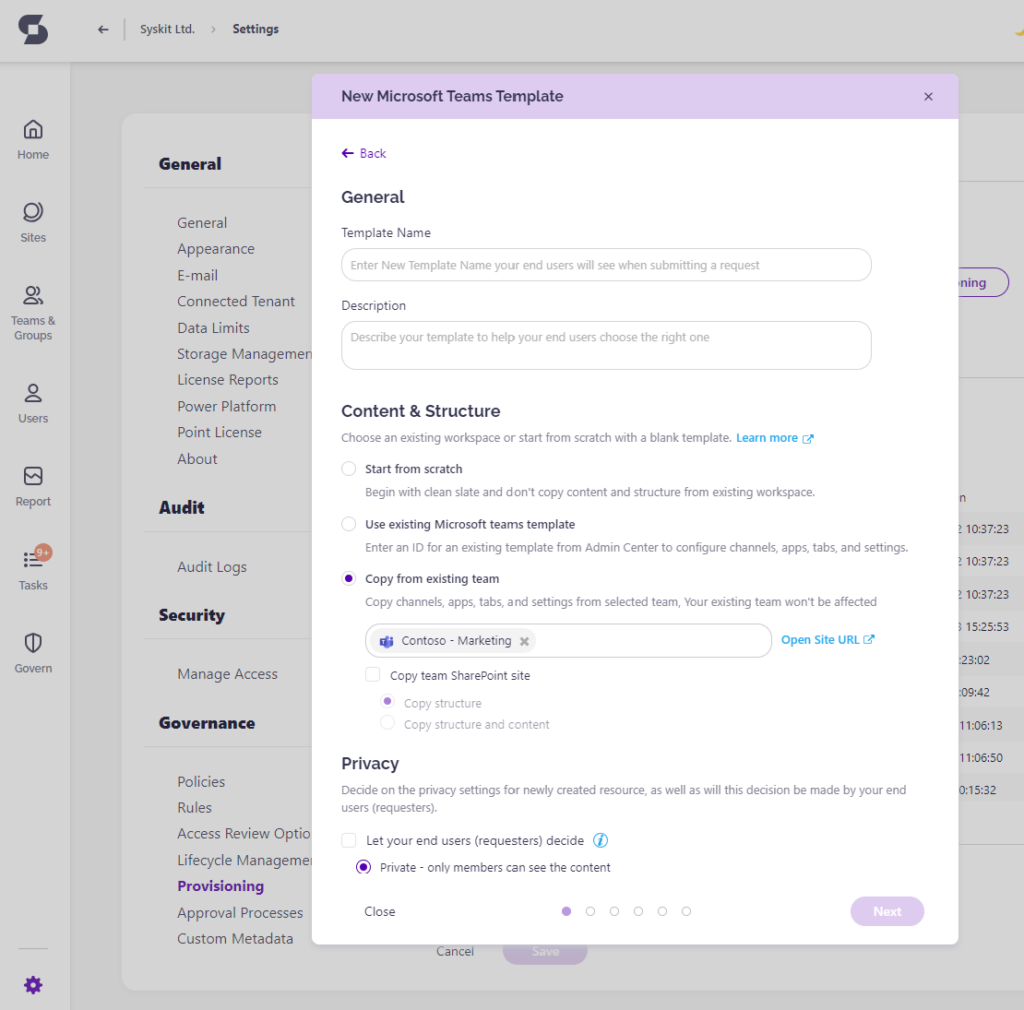Check Let your end users decide

(x=349, y=840)
